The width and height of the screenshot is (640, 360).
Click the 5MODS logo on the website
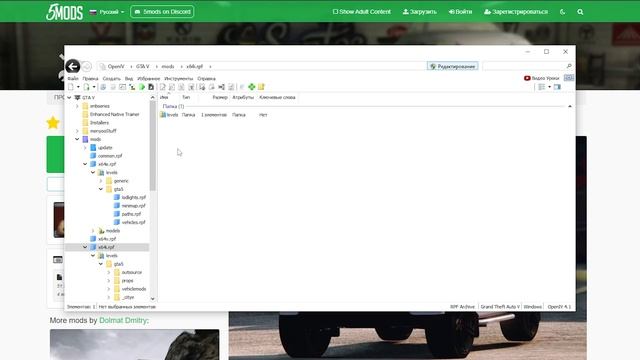(64, 12)
